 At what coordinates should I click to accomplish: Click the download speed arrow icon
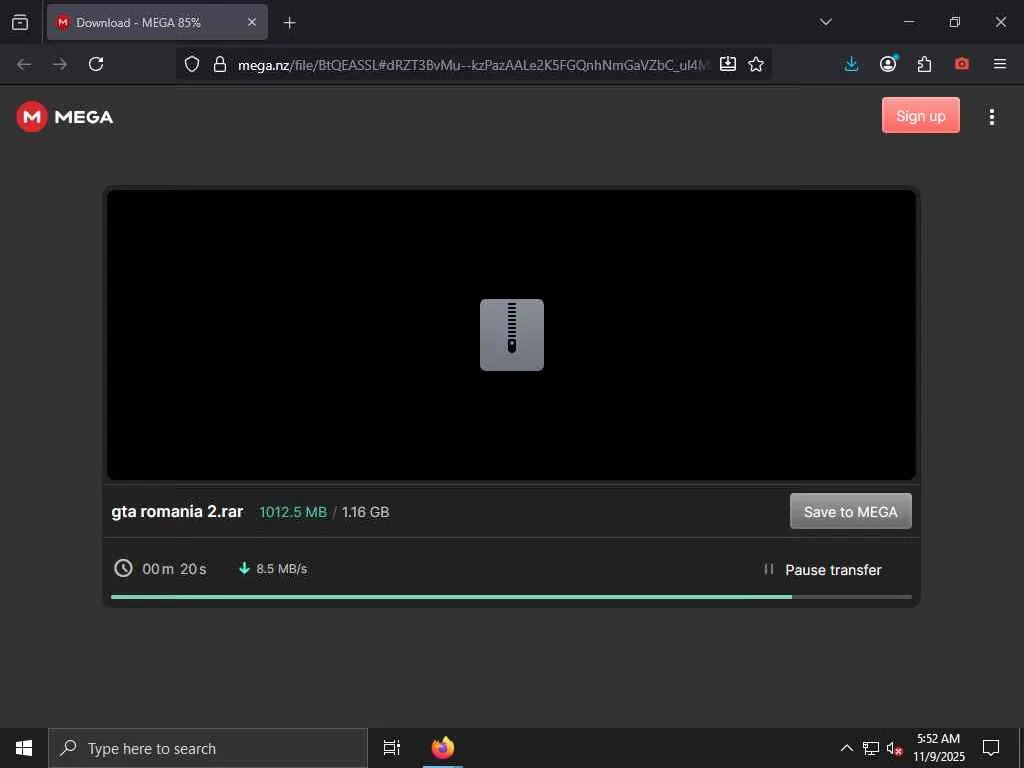244,568
